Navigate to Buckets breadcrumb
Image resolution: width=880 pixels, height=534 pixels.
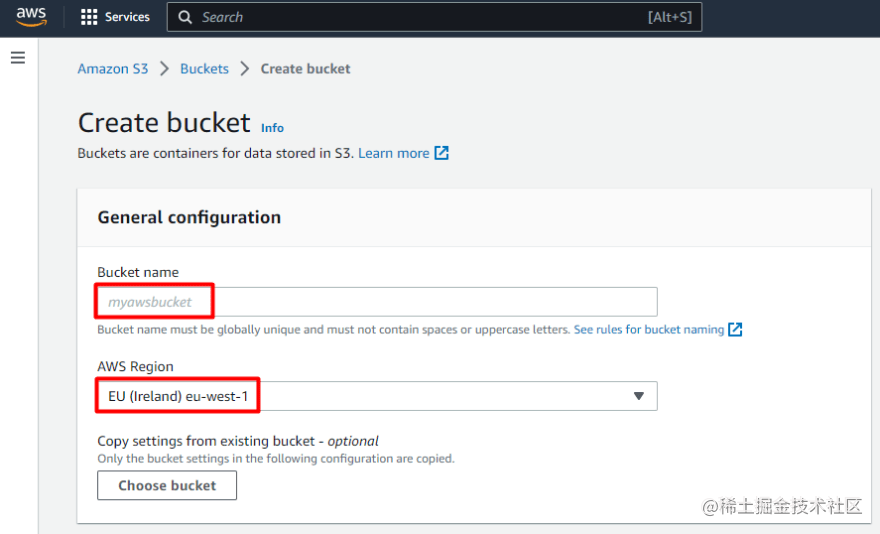(204, 69)
